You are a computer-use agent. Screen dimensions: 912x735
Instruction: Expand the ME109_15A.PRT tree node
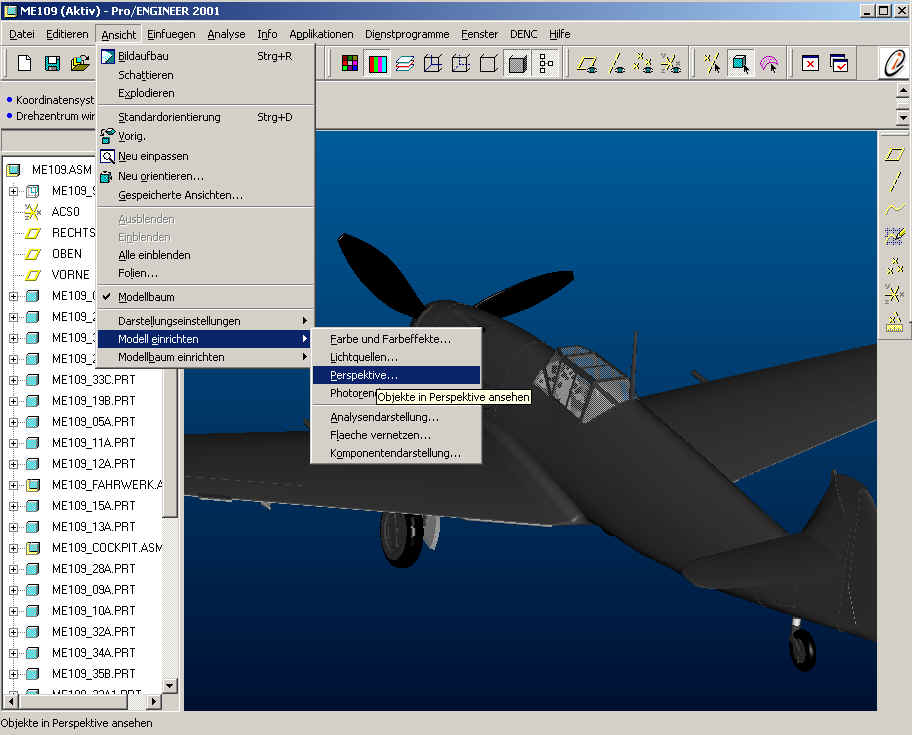click(13, 506)
